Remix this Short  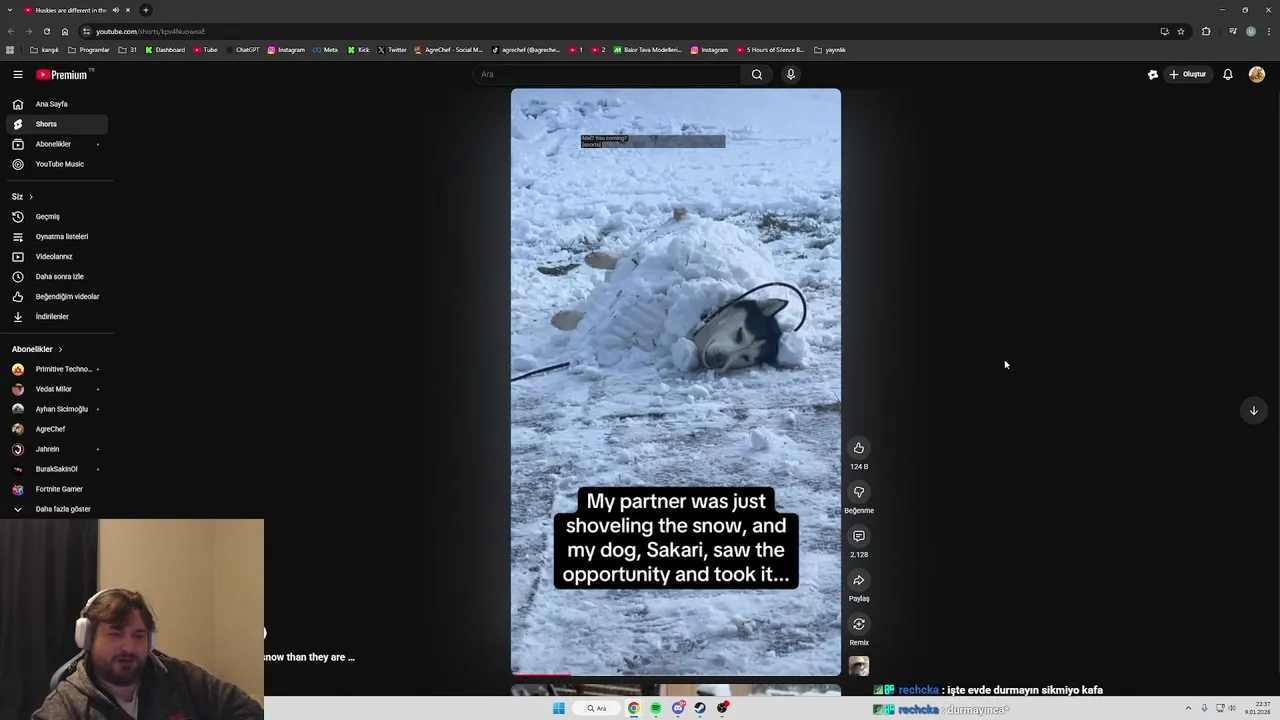click(859, 624)
